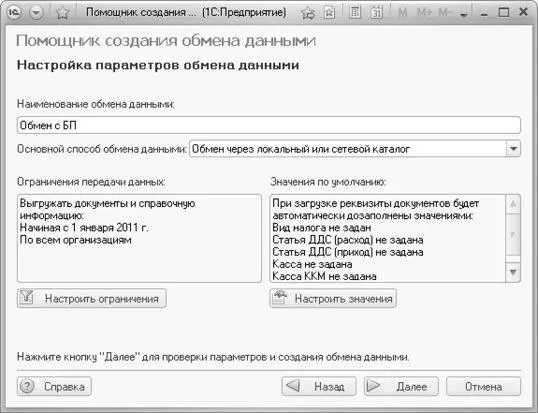Go back with 'Назад' button
Screen dimensions: 538x413
pyautogui.click(x=319, y=387)
